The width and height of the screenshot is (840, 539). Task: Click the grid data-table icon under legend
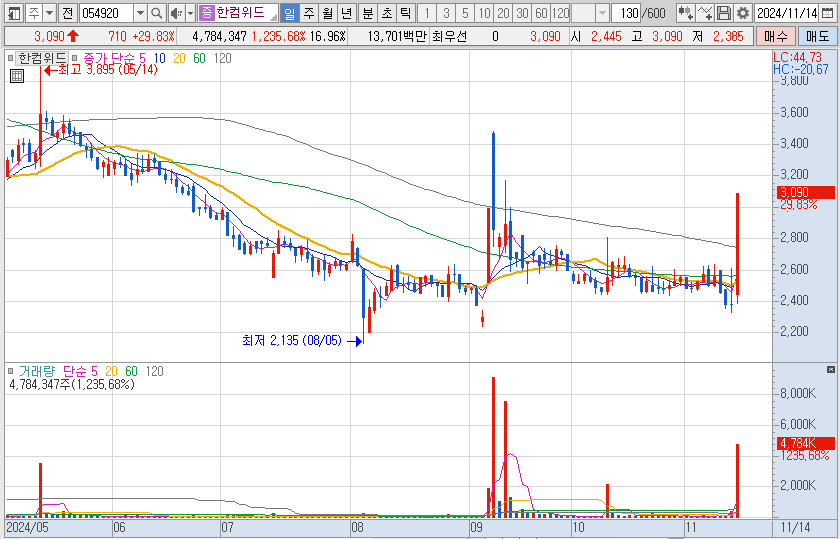click(17, 76)
